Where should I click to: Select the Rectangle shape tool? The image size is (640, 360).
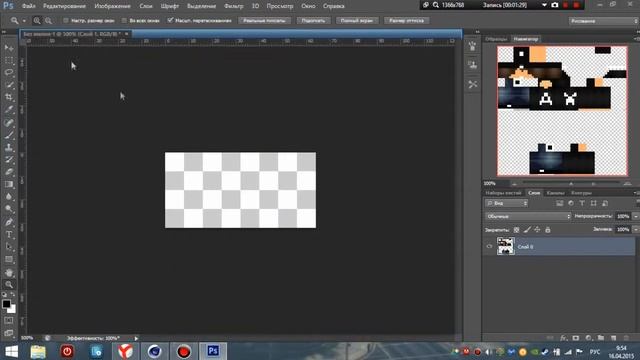point(9,260)
